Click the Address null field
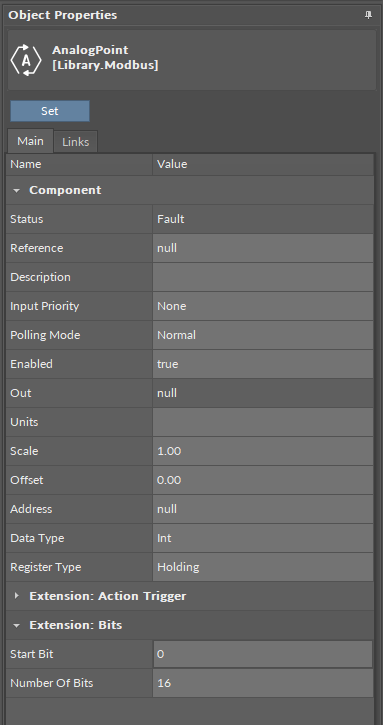This screenshot has width=383, height=725. [x=263, y=509]
